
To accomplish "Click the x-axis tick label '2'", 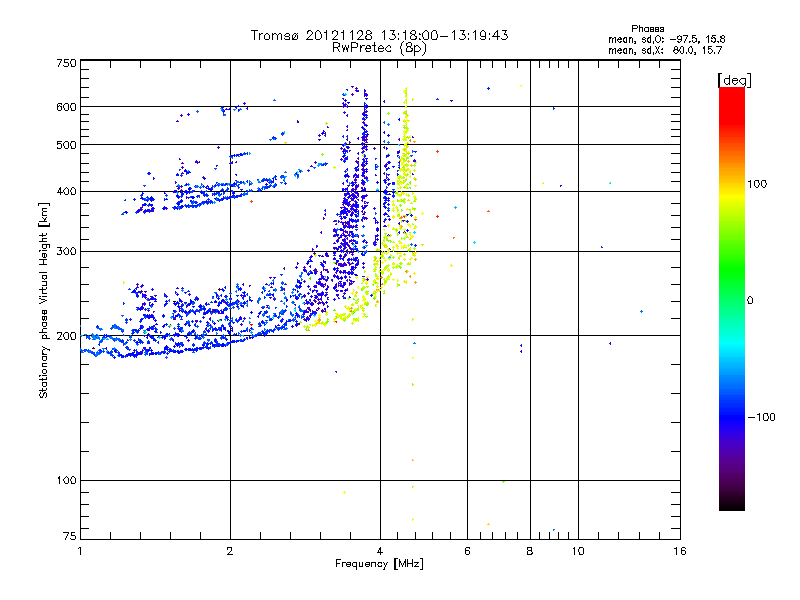I will (x=230, y=551).
